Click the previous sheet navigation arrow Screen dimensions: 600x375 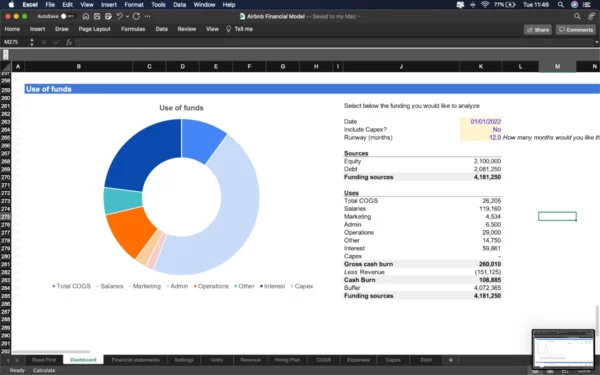pyautogui.click(x=8, y=360)
